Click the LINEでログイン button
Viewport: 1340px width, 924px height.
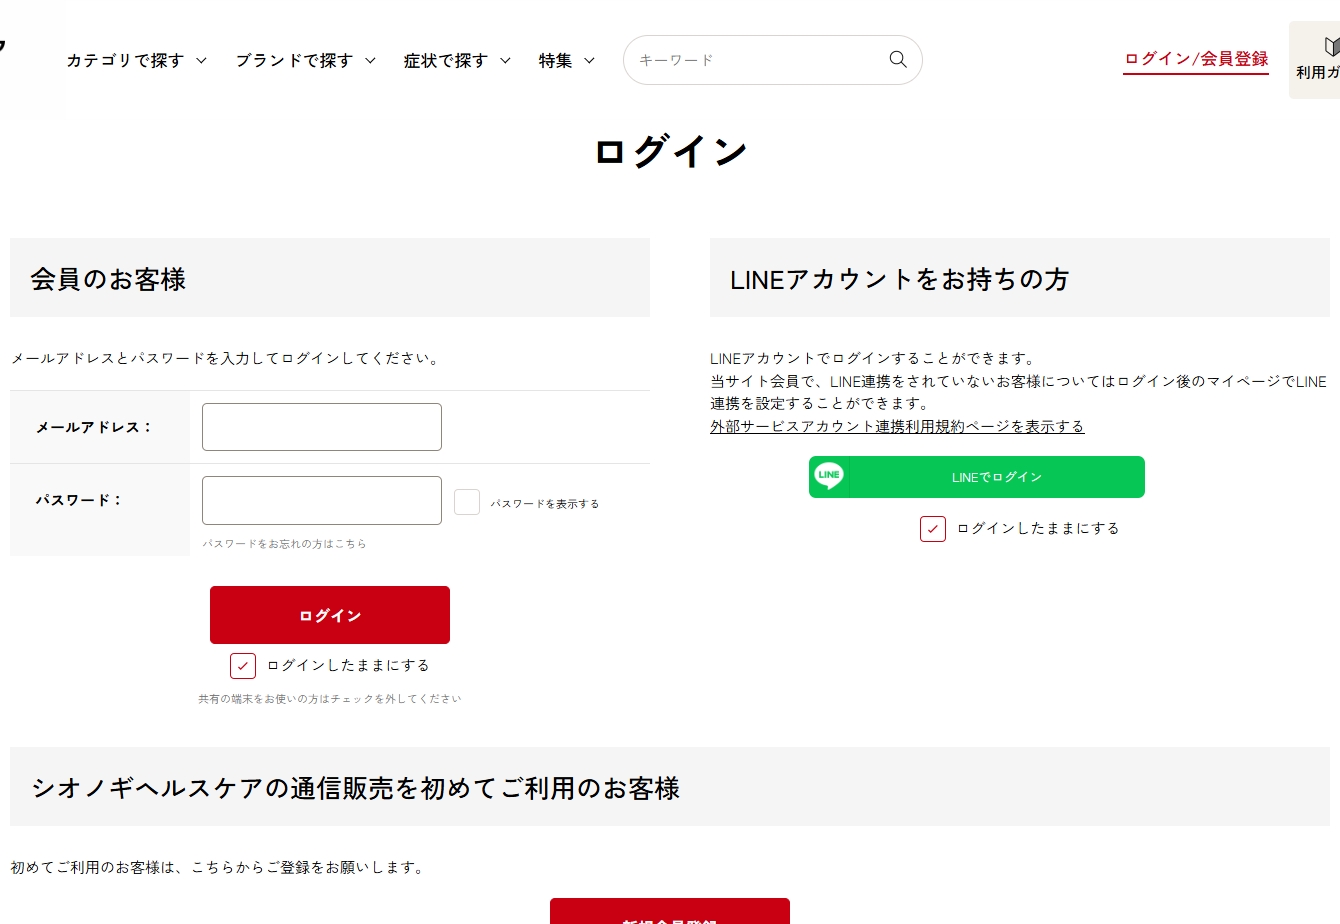coord(976,477)
